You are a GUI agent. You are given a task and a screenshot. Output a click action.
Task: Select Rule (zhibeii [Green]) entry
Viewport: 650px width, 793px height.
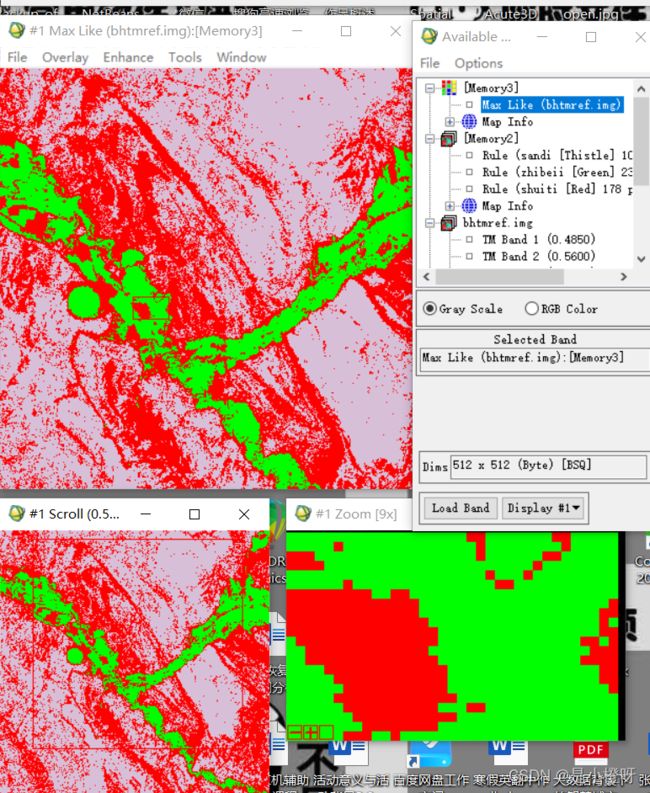557,172
